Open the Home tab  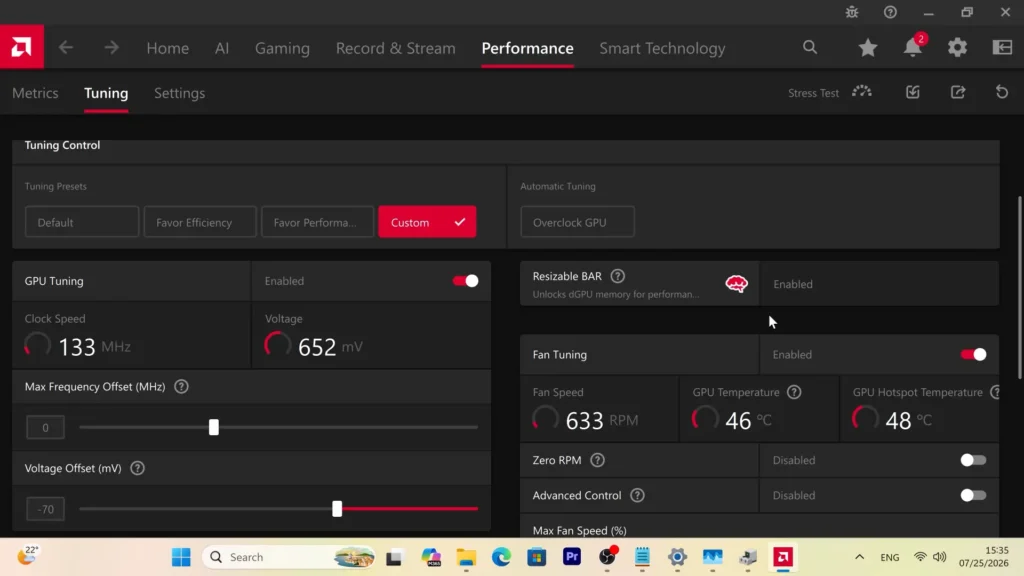pos(168,48)
